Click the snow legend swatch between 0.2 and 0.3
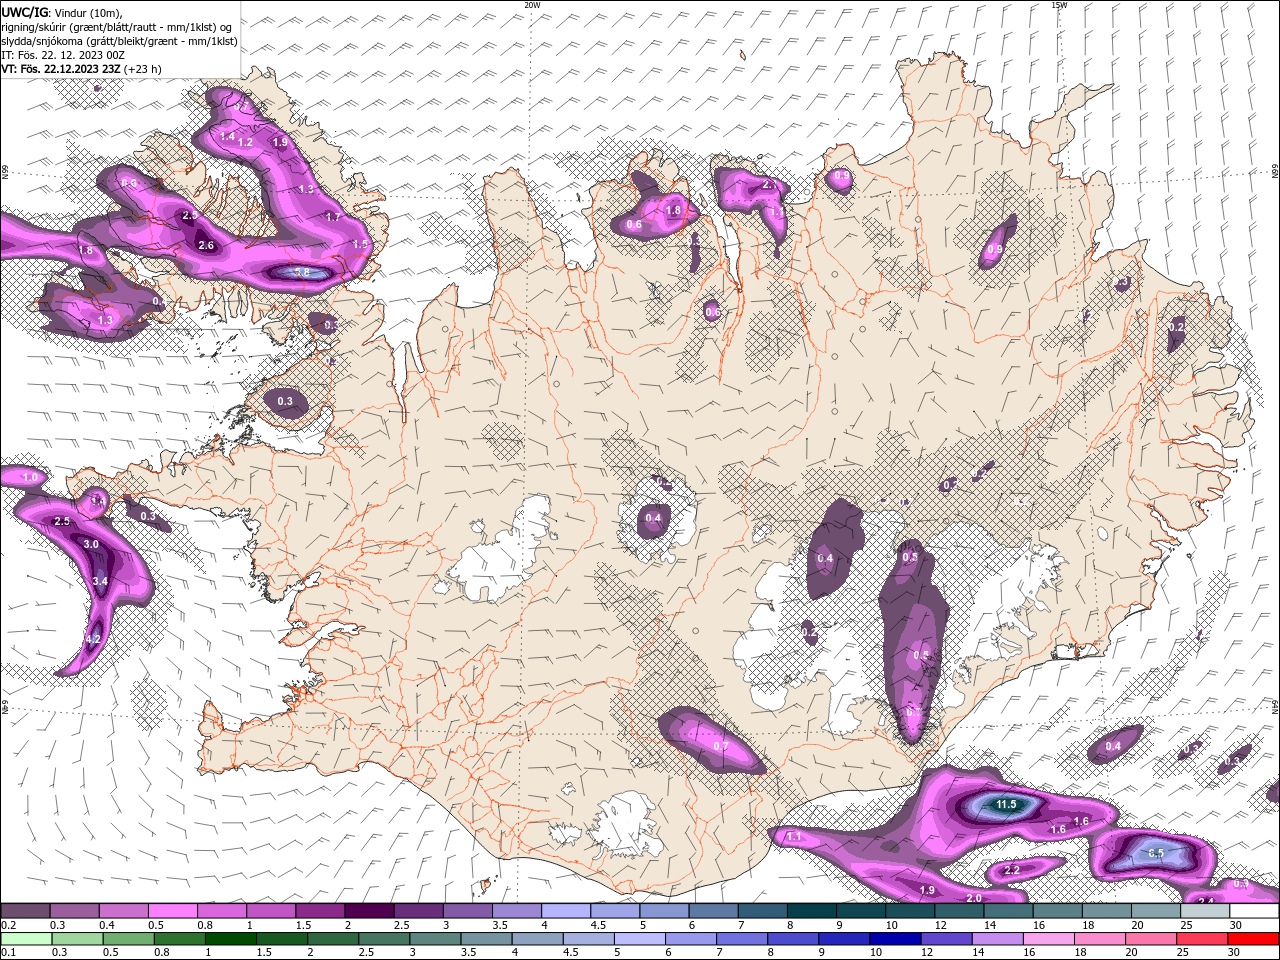 [25, 911]
